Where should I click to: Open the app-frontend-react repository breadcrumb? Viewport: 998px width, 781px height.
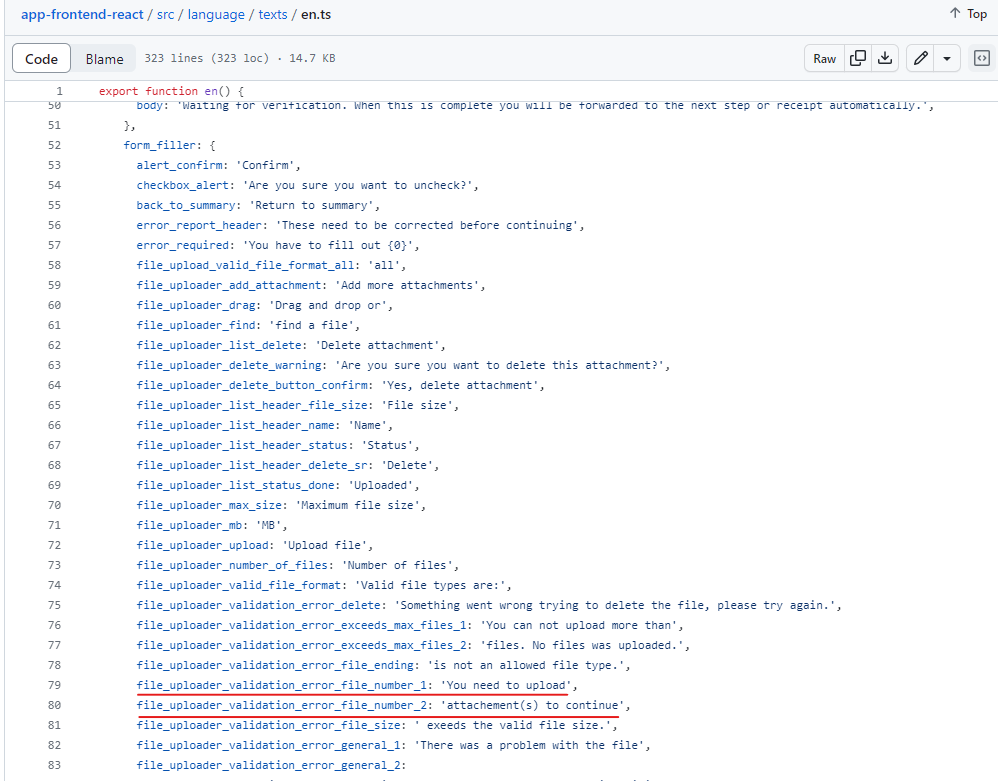pos(80,15)
